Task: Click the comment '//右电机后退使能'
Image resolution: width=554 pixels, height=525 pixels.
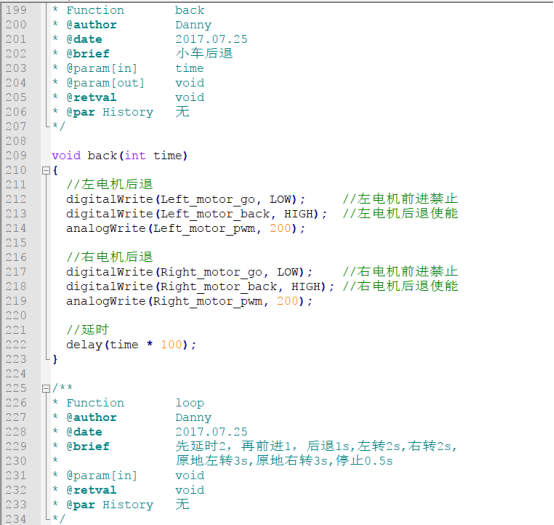Action: tap(400, 286)
